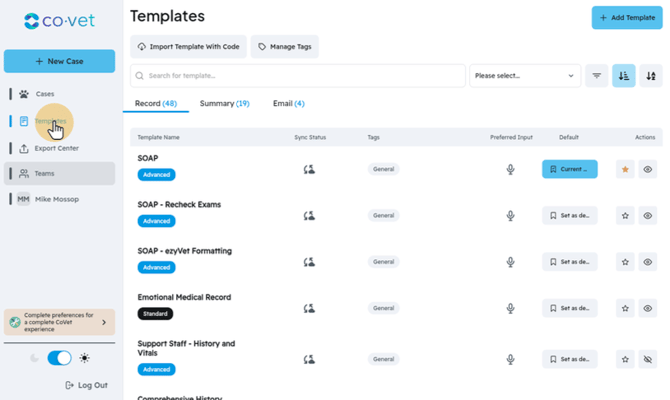Click the filter icon beside the dropdown
The height and width of the screenshot is (400, 670).
(597, 76)
